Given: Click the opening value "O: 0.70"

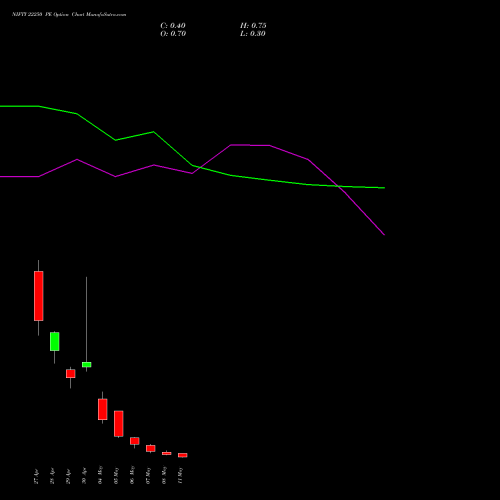Looking at the screenshot, I should click(173, 34).
